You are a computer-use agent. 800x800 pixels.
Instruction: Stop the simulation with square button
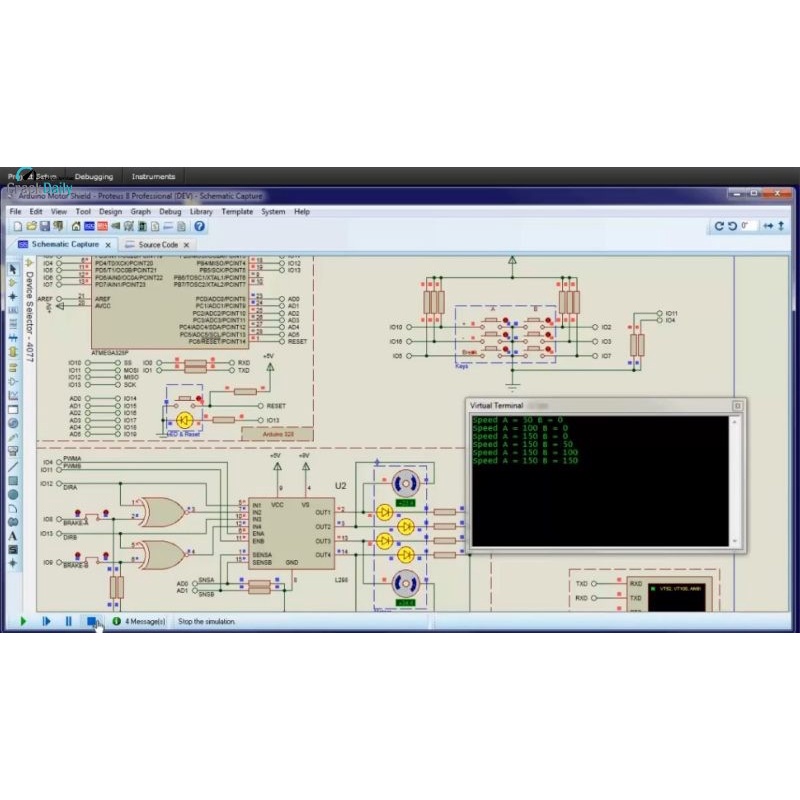point(91,621)
